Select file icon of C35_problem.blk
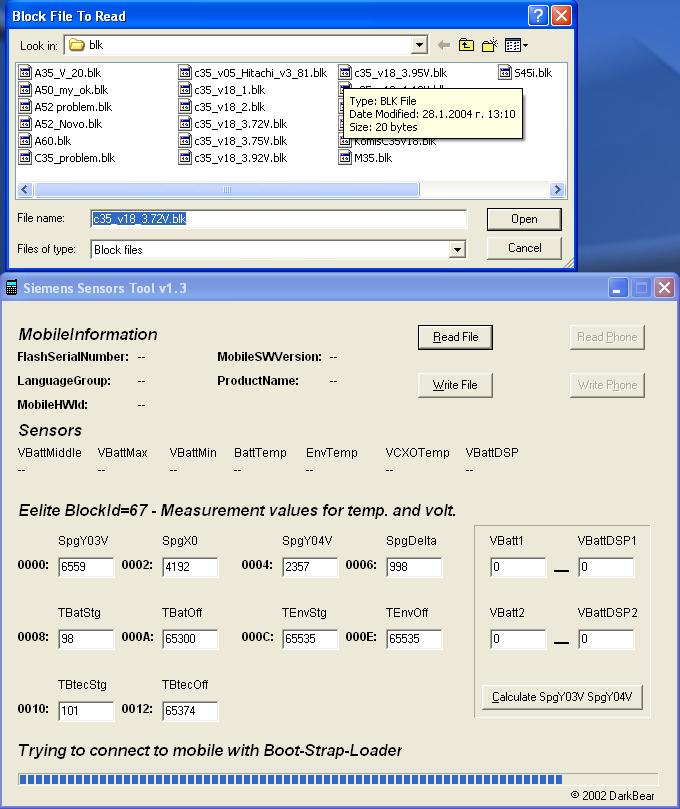Screen dimensions: 680x809 25,158
